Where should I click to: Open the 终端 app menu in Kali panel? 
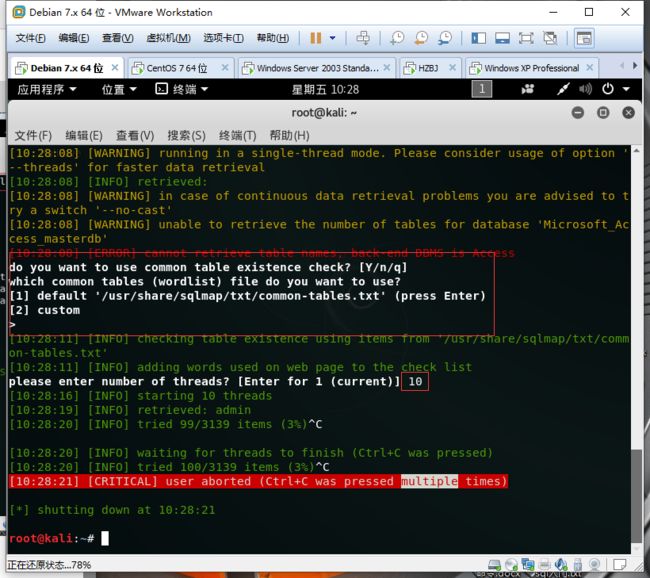(x=182, y=89)
